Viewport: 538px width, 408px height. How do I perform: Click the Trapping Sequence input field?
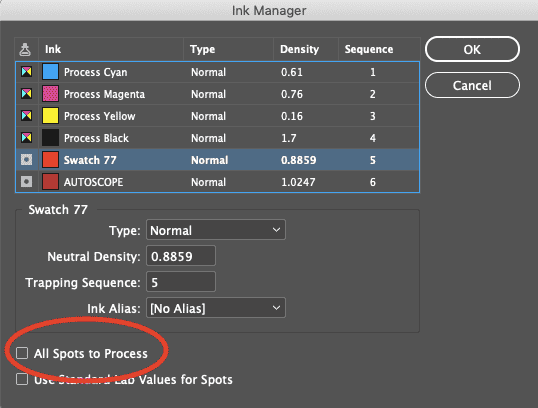[x=181, y=282]
